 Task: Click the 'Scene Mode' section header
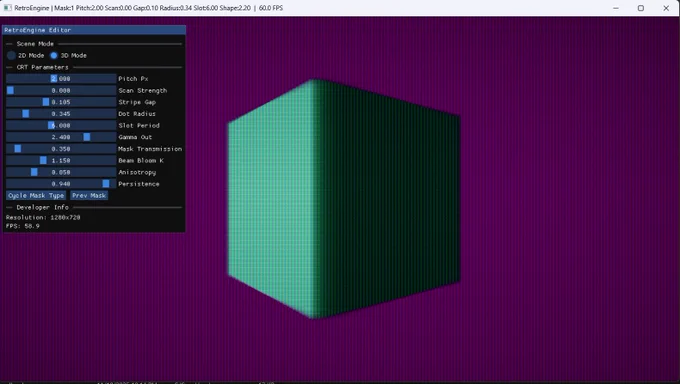pyautogui.click(x=35, y=44)
